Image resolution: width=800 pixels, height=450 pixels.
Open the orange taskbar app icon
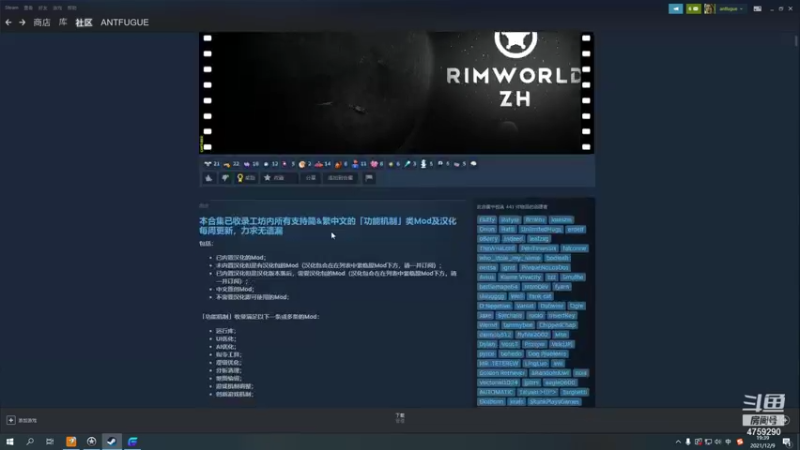pos(71,441)
